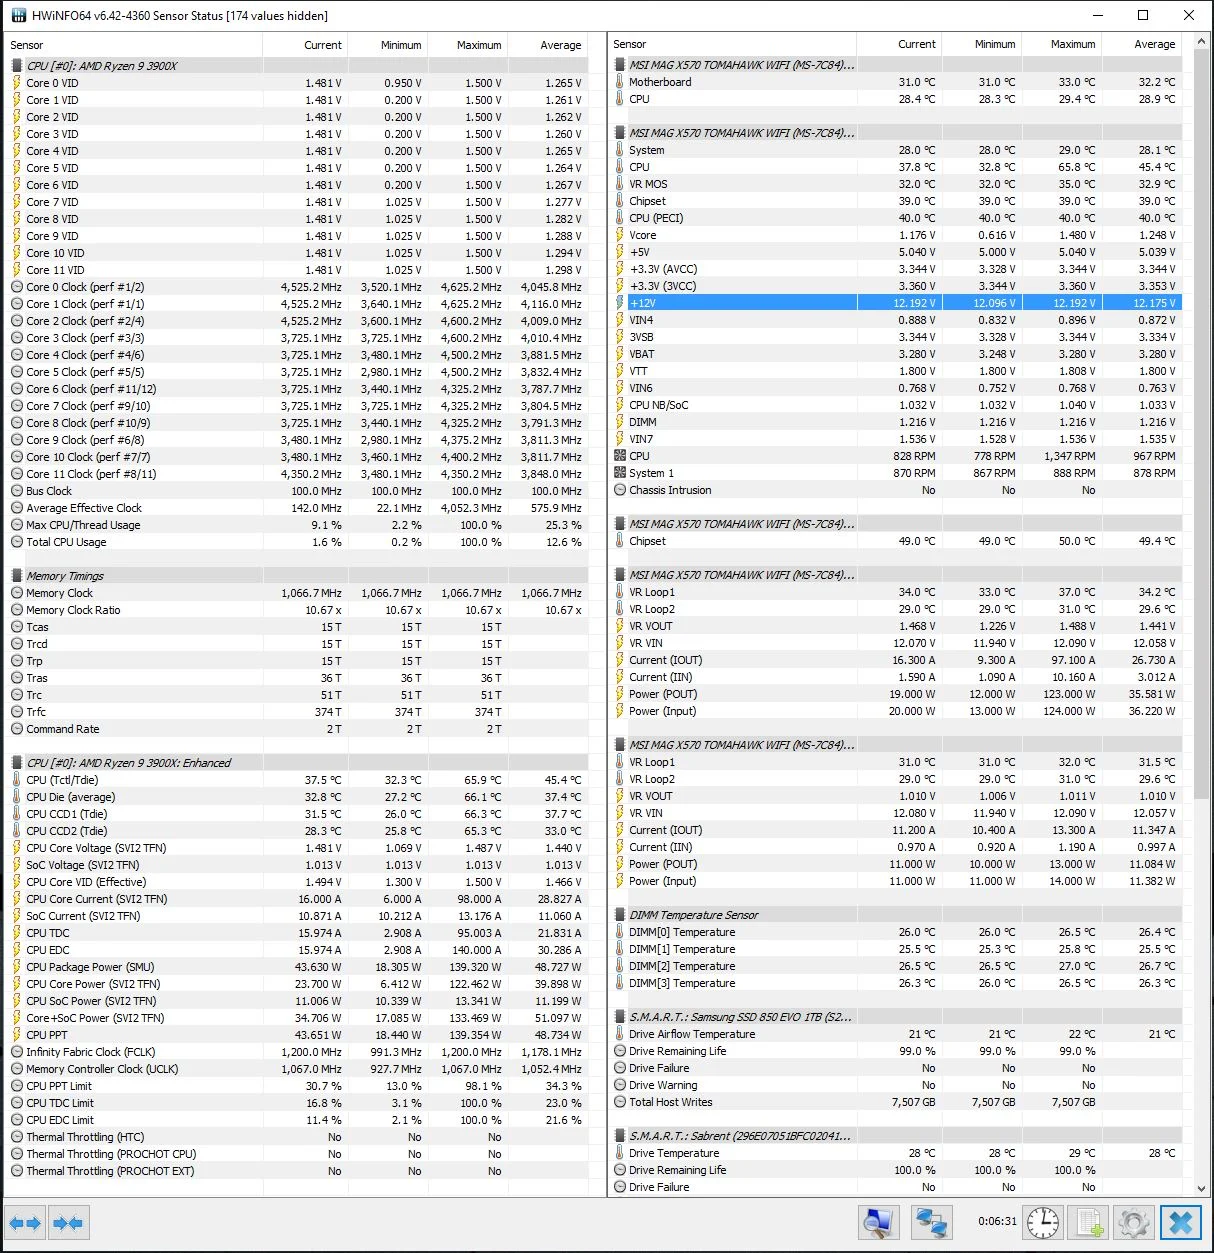1214x1253 pixels.
Task: Click the fan icon beside System 1
Action: [620, 473]
